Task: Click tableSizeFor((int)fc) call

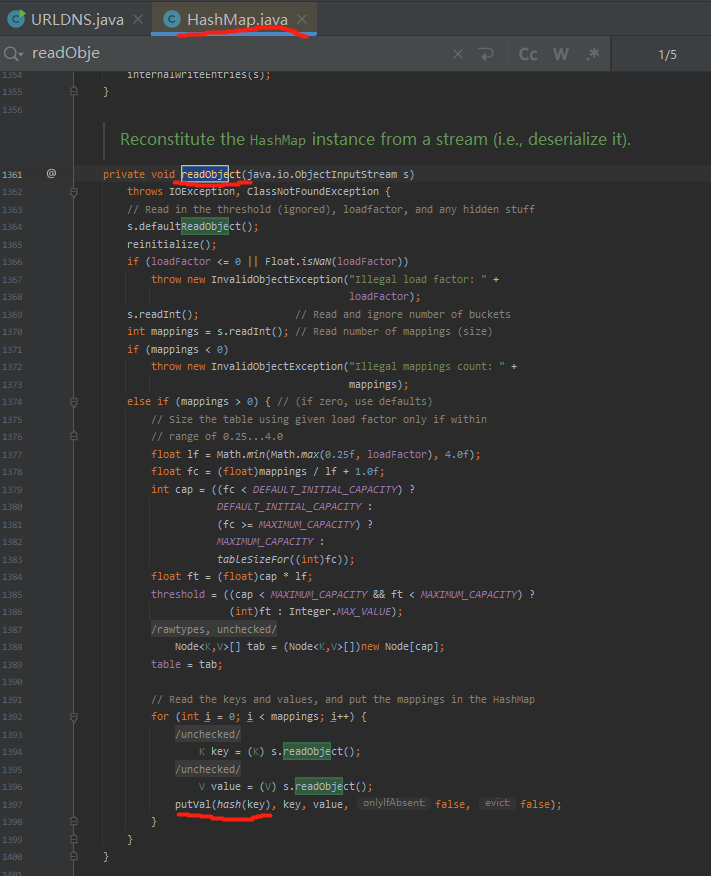Action: 285,559
